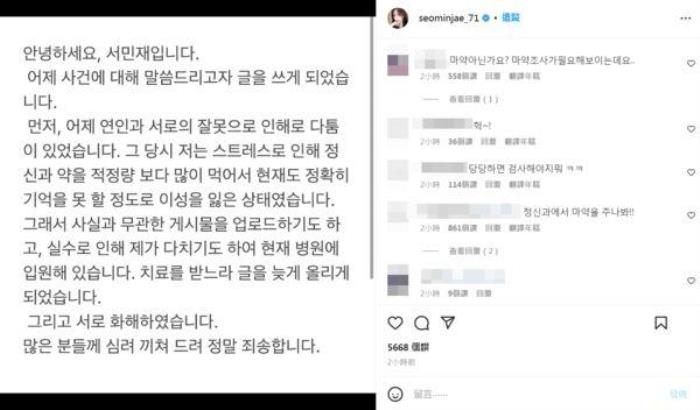Open seominjae_71 username link
The image size is (700, 410).
point(448,18)
